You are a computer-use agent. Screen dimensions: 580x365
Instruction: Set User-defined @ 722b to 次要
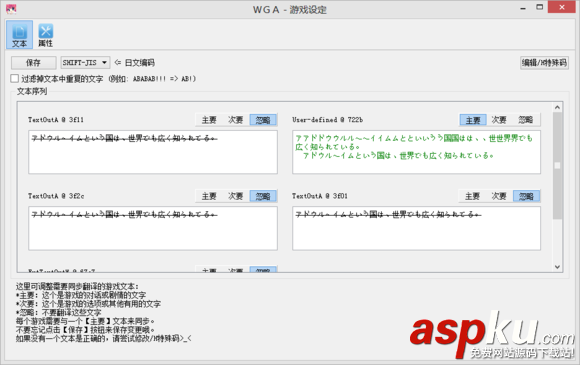(x=499, y=120)
